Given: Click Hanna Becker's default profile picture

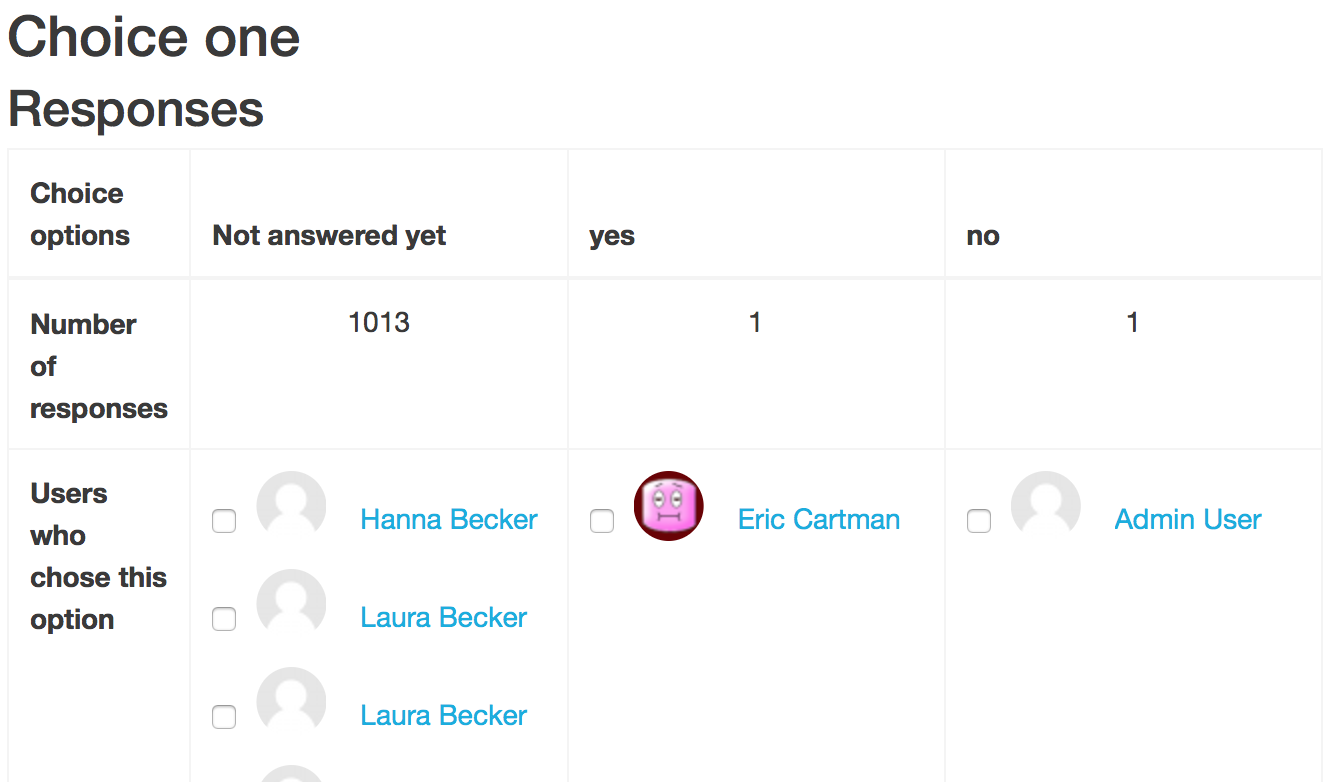Looking at the screenshot, I should click(291, 506).
